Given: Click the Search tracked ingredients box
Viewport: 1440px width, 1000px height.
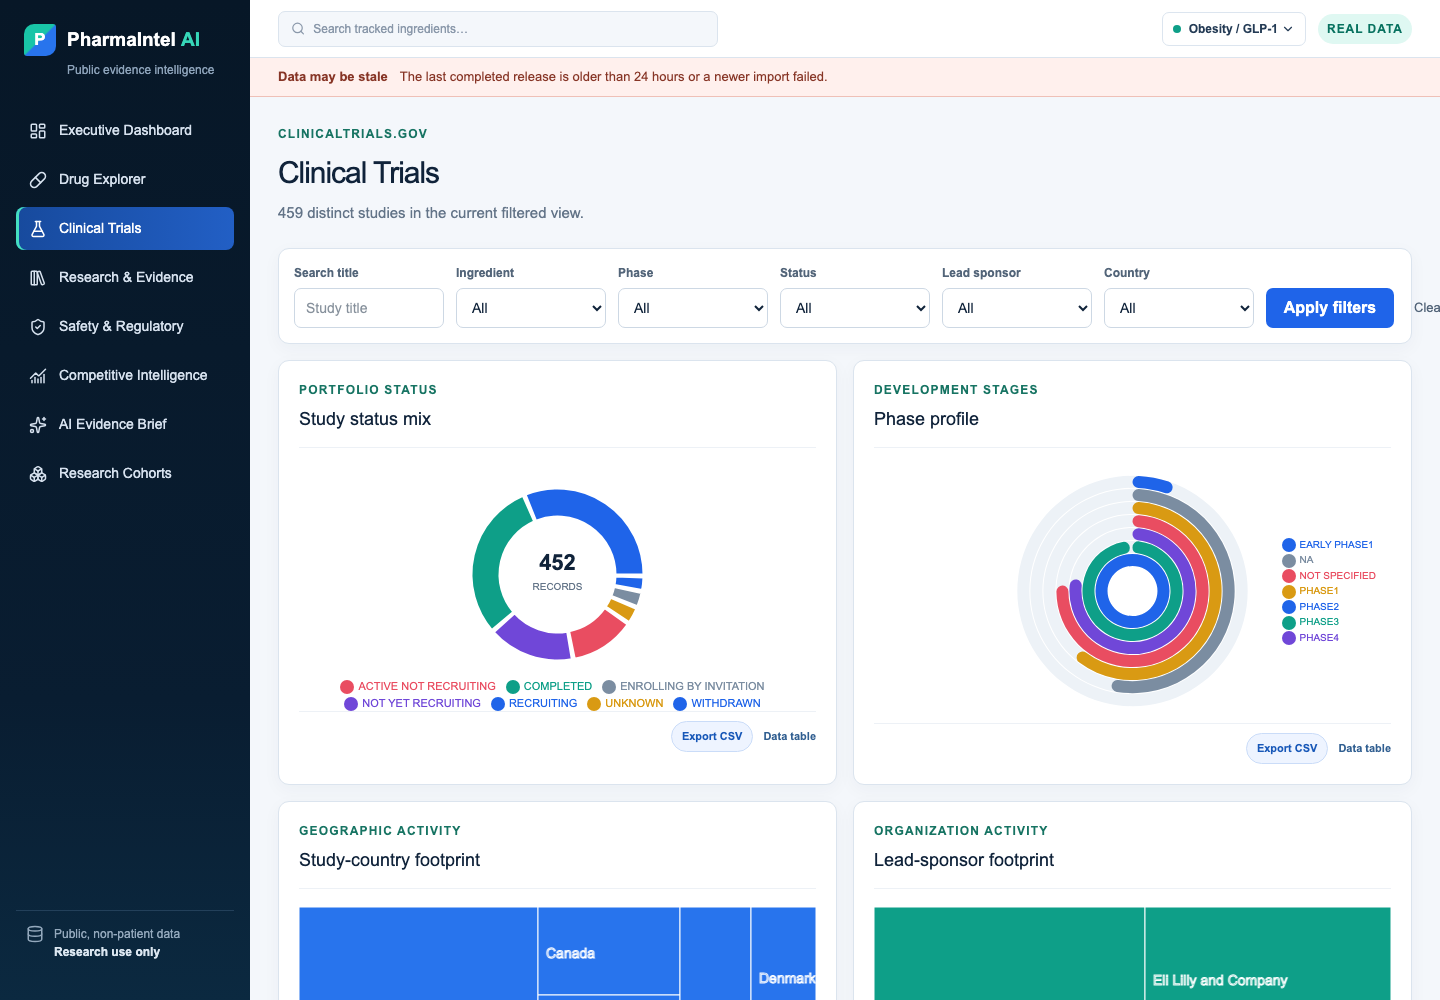Looking at the screenshot, I should (x=498, y=29).
